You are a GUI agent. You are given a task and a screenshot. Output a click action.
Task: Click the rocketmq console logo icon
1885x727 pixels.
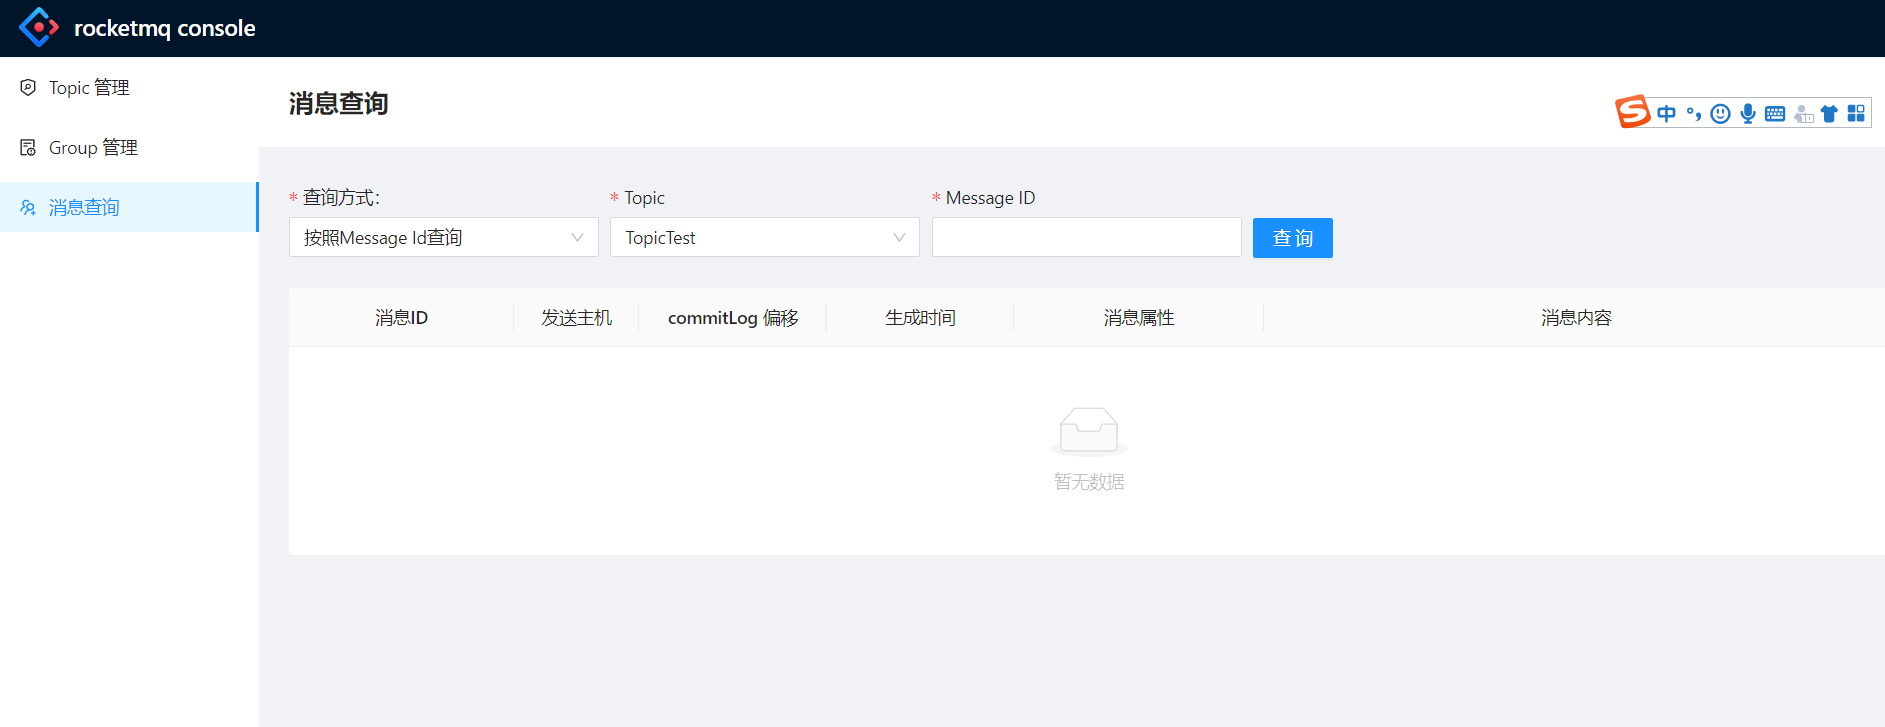click(39, 27)
